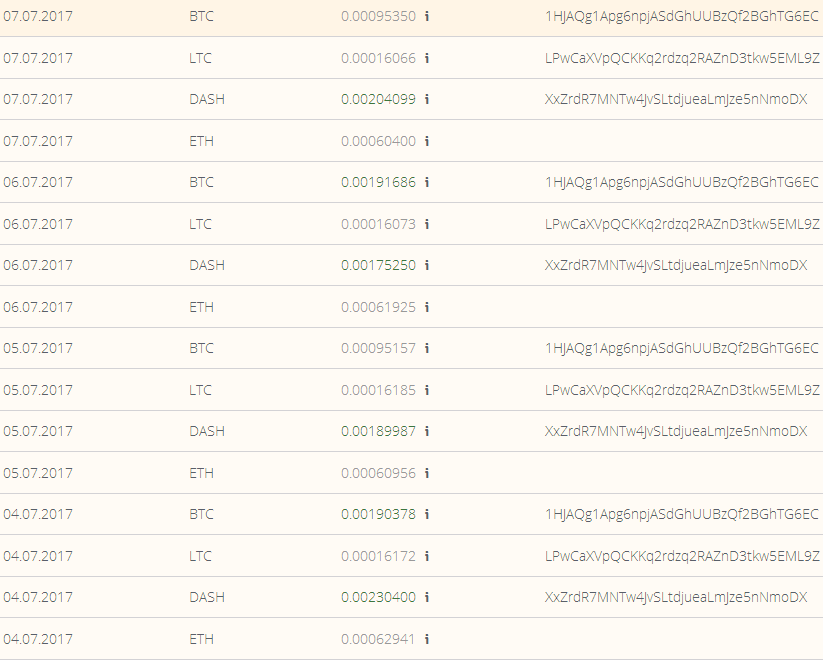Select BTC label in the 06.07.2017 row
This screenshot has width=823, height=660.
(202, 182)
